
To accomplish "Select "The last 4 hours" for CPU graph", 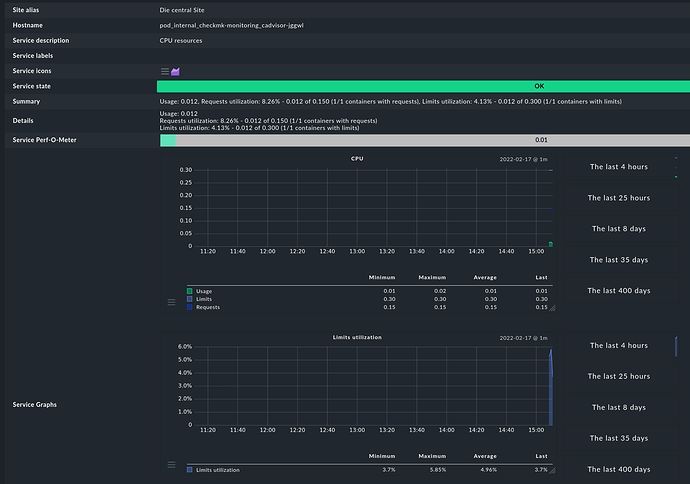I will [619, 167].
